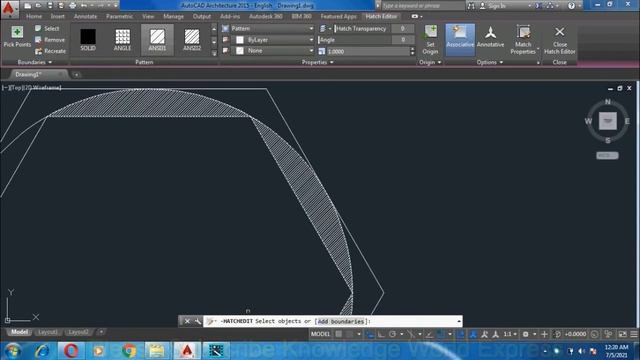Open the Manage ribbon tab
Screen dimensions: 640x360
(173, 16)
